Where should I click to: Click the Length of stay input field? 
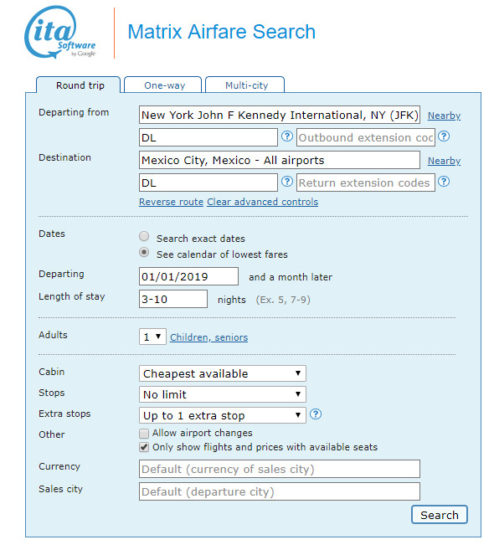point(173,299)
